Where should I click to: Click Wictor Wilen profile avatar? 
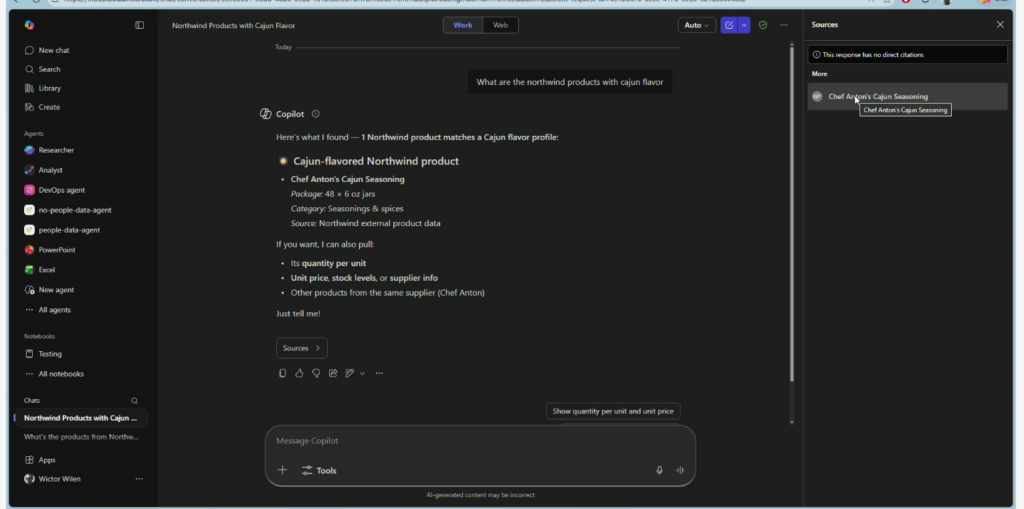(x=29, y=479)
